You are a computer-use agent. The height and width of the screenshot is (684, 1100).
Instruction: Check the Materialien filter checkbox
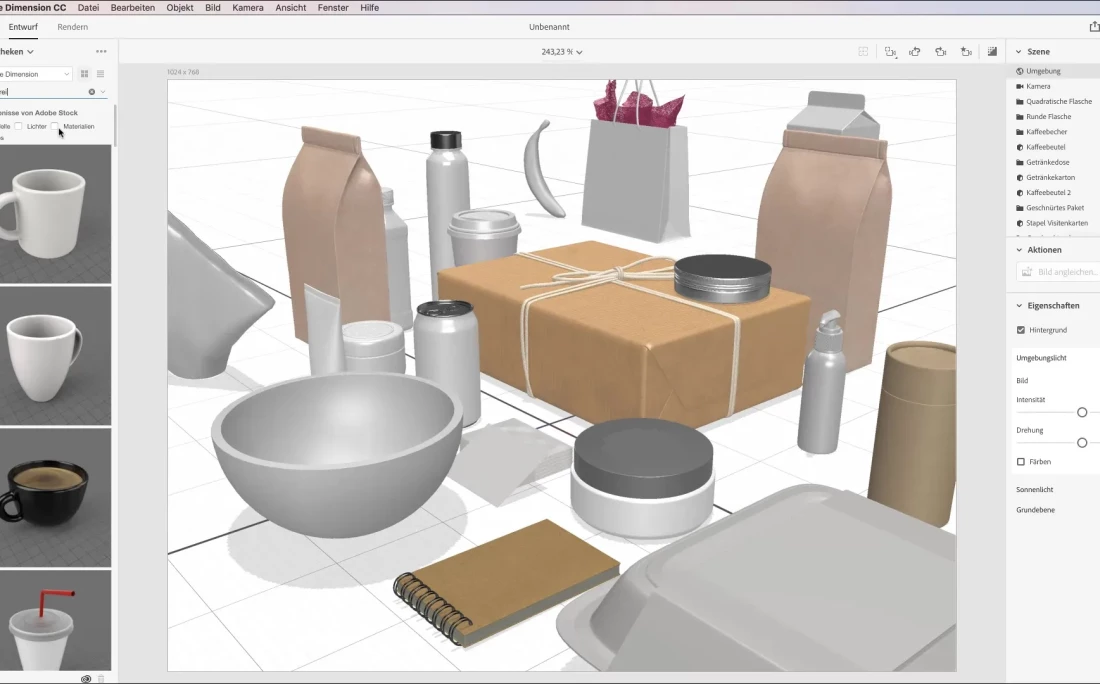[x=56, y=126]
